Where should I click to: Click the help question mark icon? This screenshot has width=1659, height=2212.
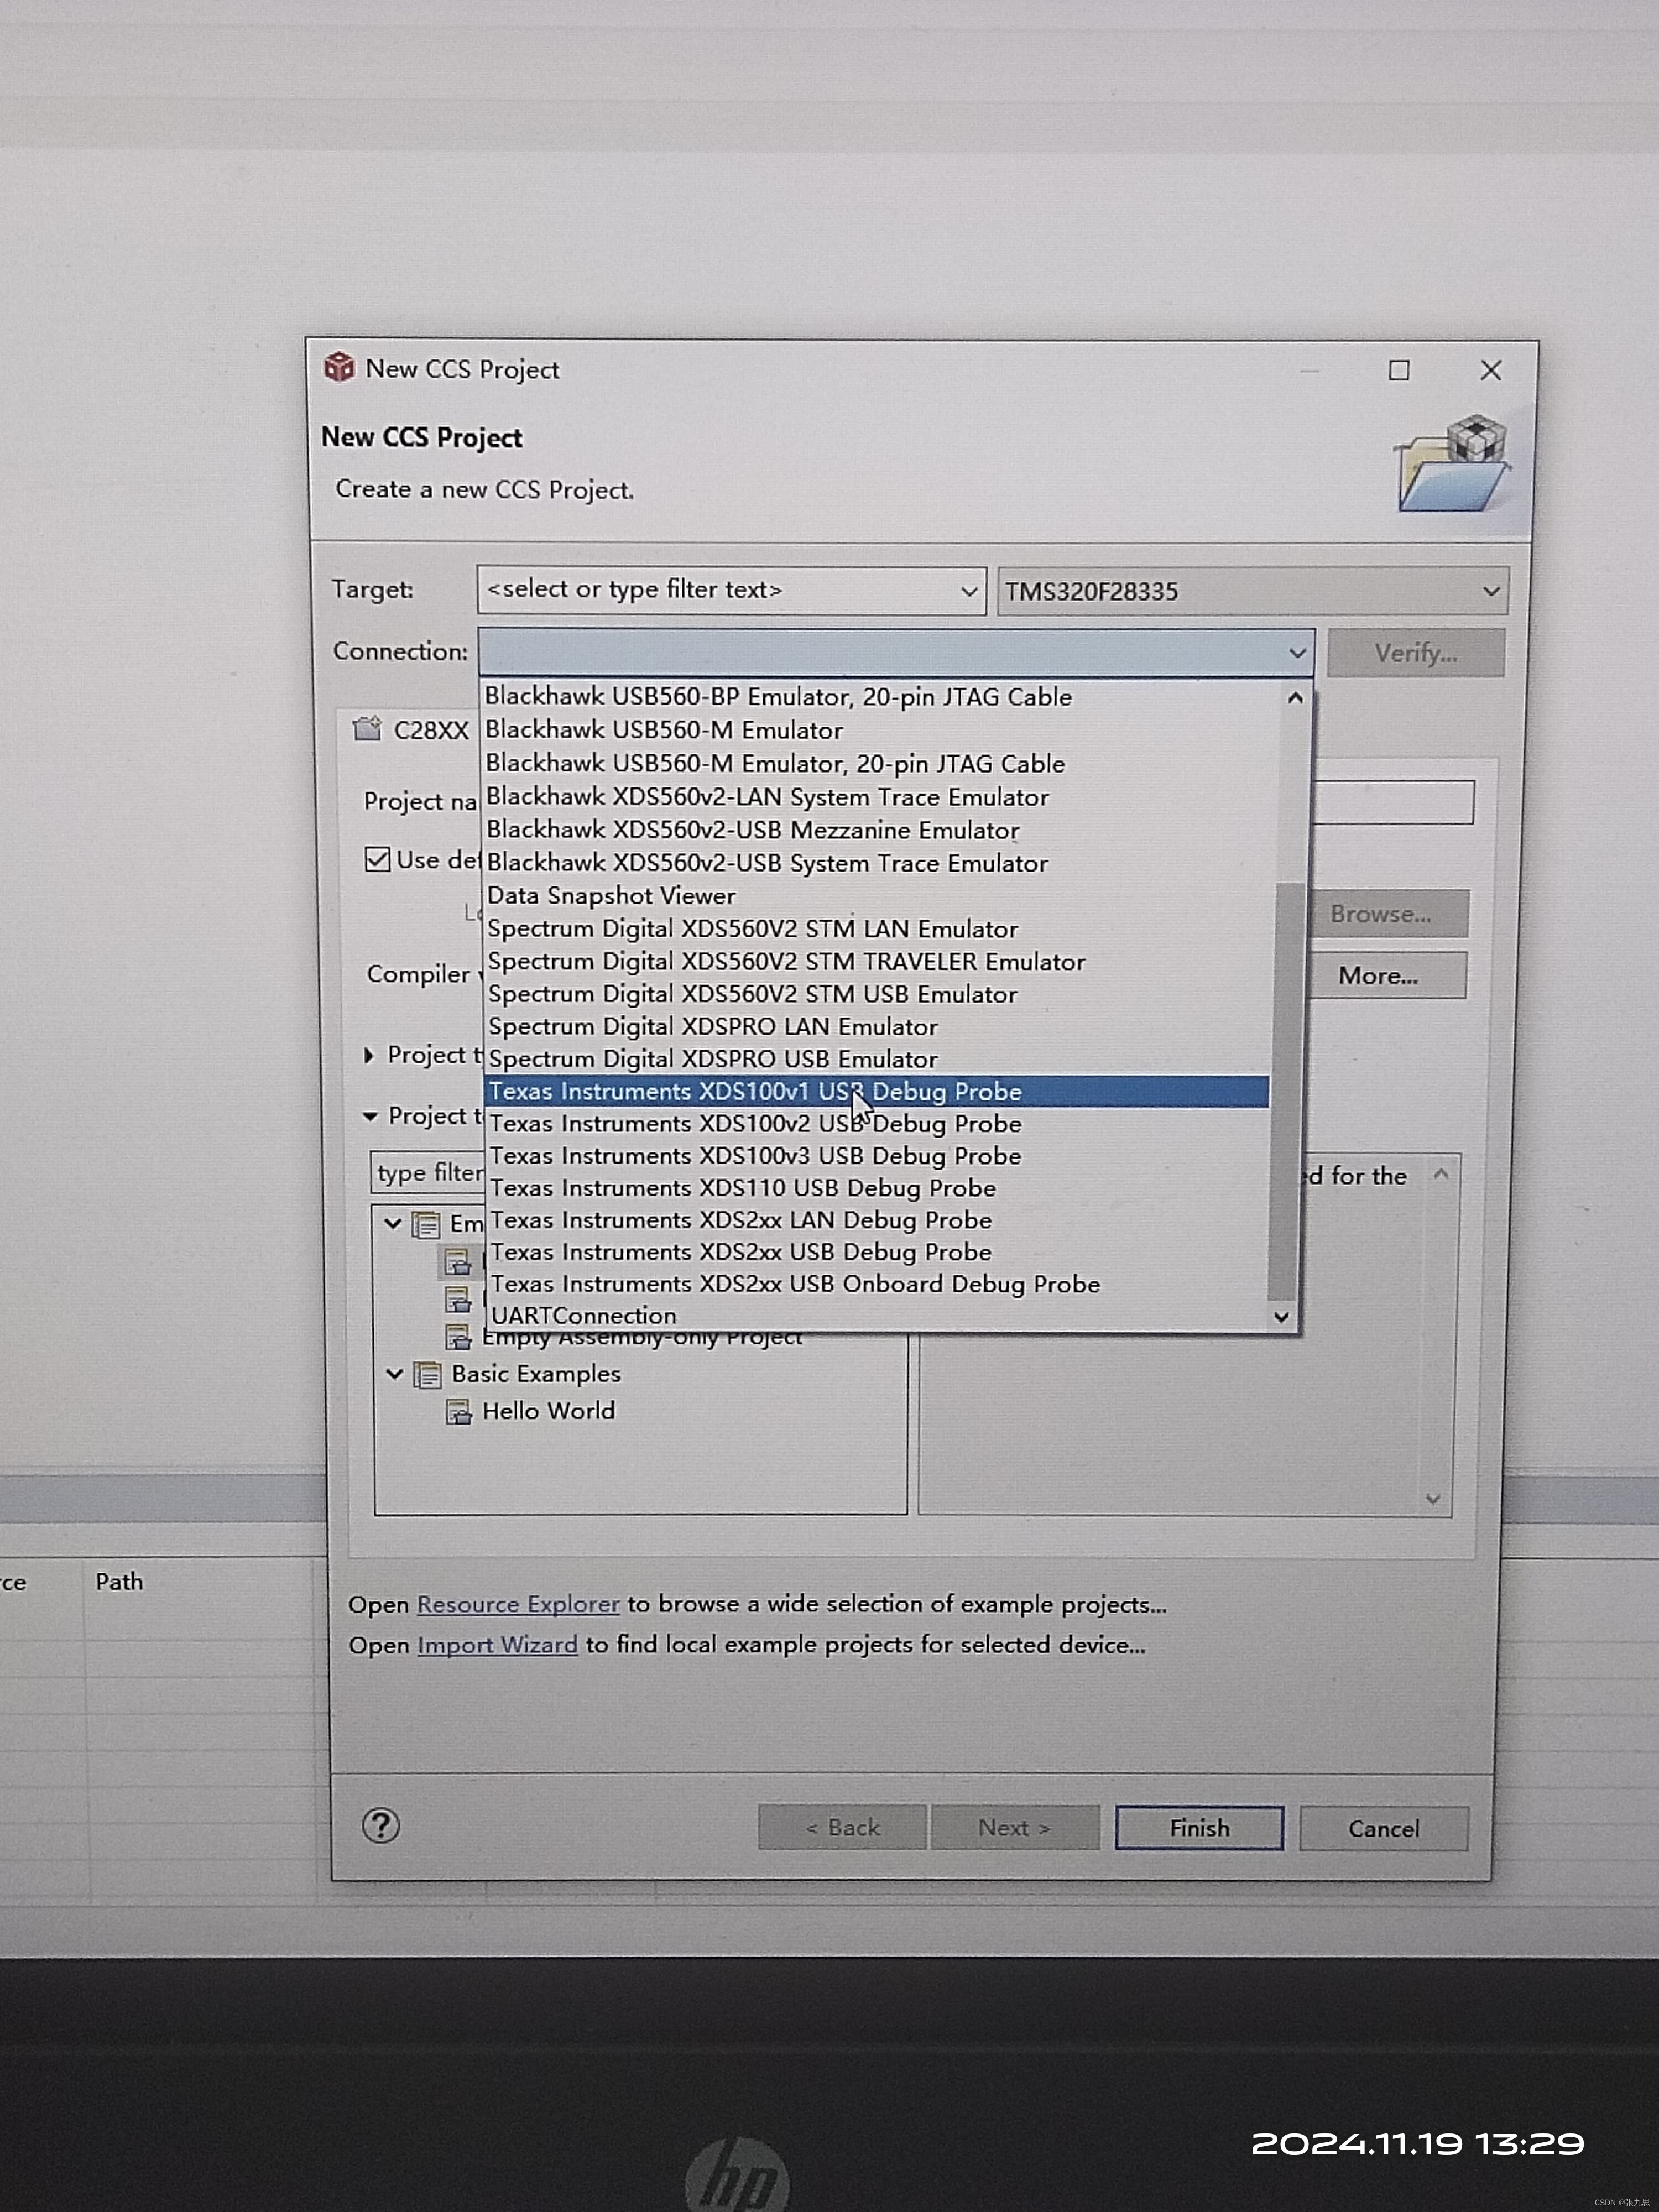(380, 1826)
